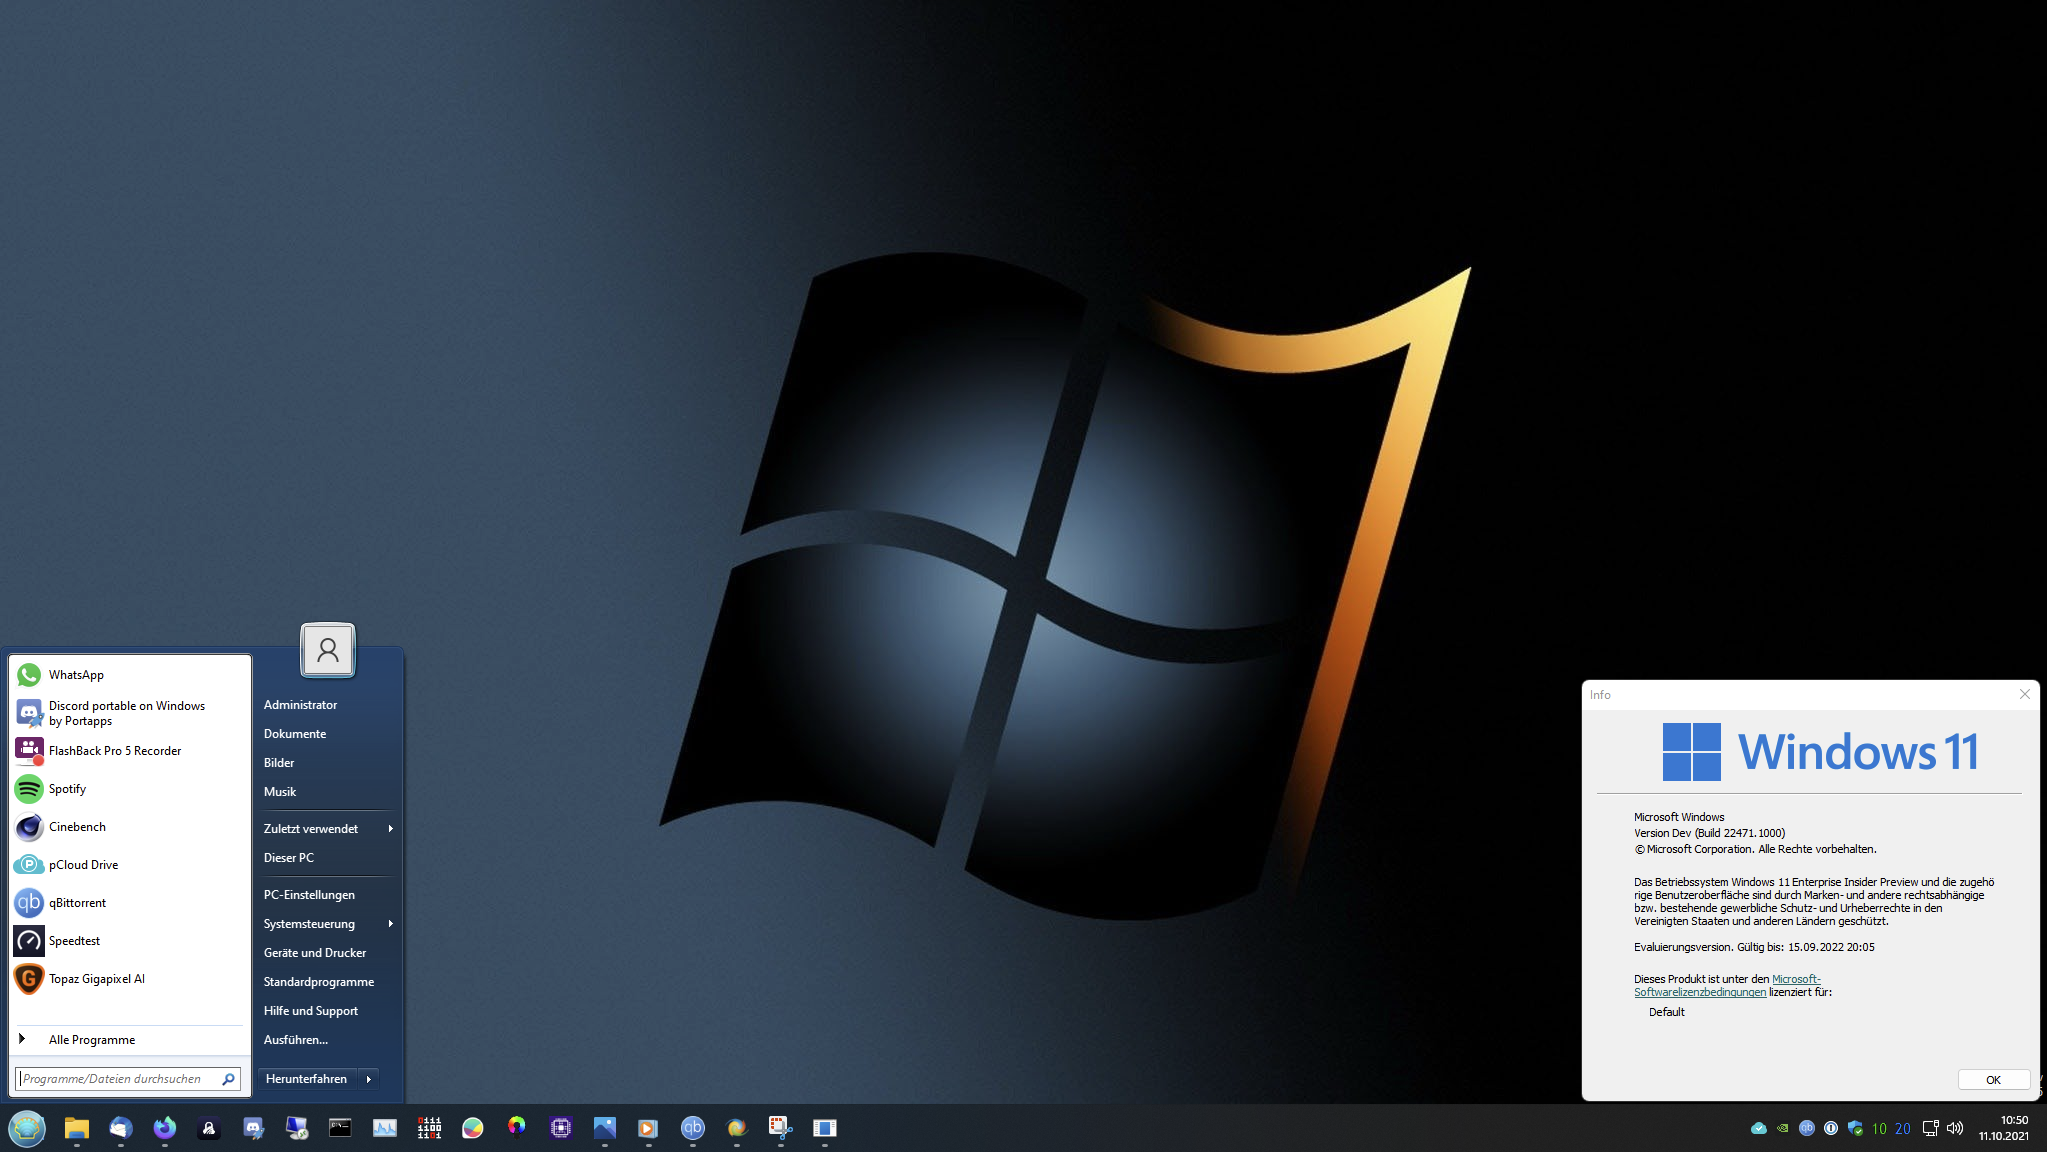Viewport: 2047px width, 1152px height.
Task: Open shutdown options arrow next to Herunterfahren
Action: 369,1079
